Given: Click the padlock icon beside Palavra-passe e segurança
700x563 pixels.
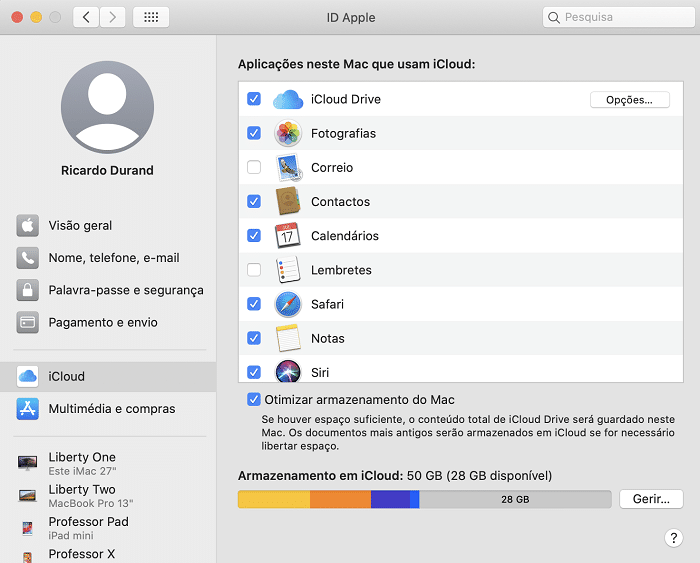Looking at the screenshot, I should (28, 290).
